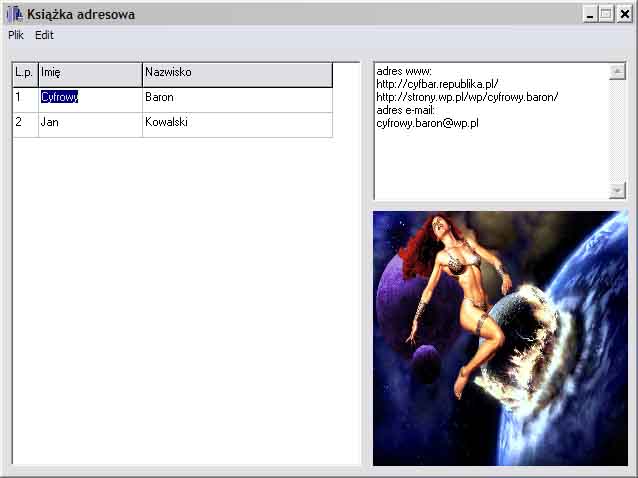Click the Imię column header
The height and width of the screenshot is (478, 638).
(90, 74)
